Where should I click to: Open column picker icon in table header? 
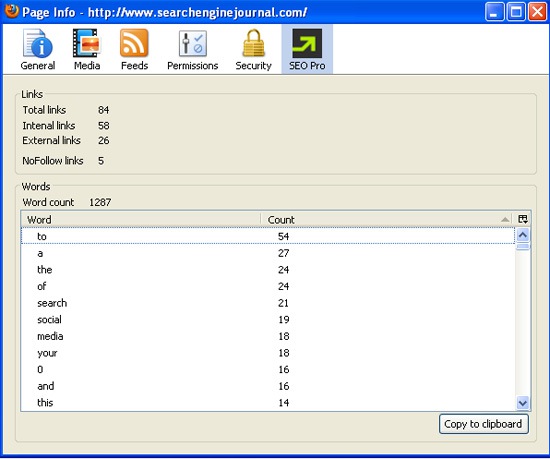523,220
